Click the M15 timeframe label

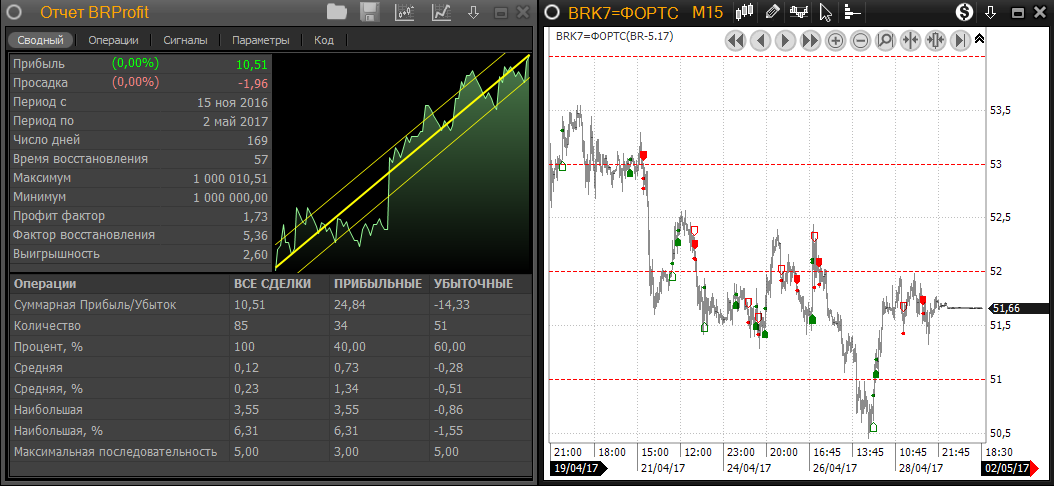(x=707, y=13)
